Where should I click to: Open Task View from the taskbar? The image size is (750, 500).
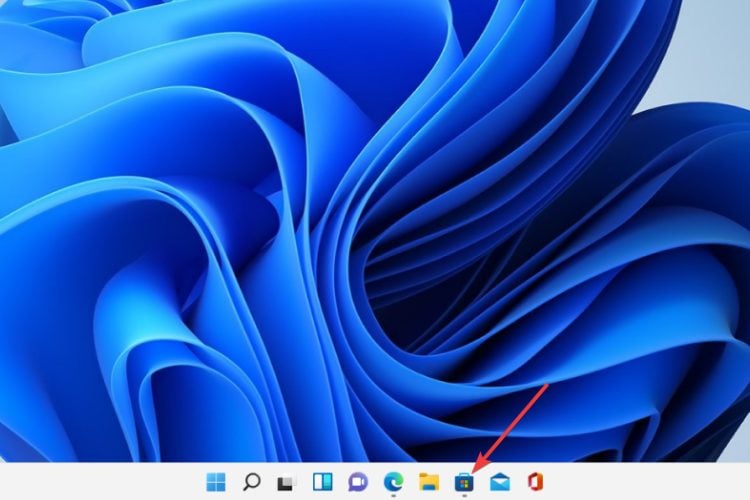coord(288,482)
